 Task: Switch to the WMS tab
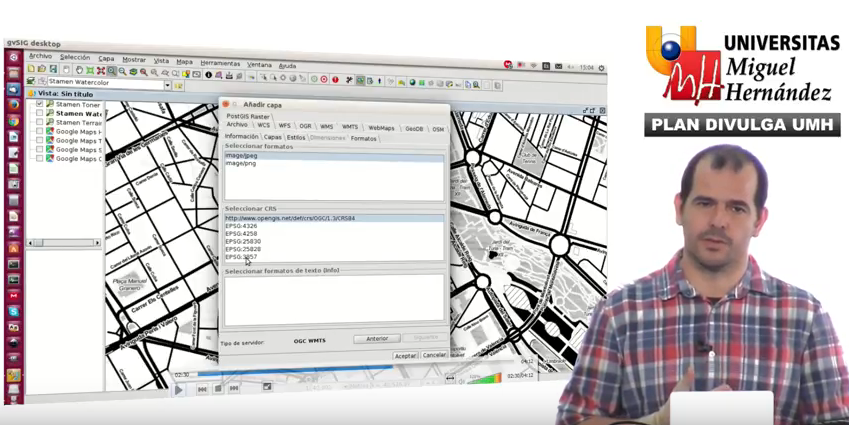pos(327,127)
